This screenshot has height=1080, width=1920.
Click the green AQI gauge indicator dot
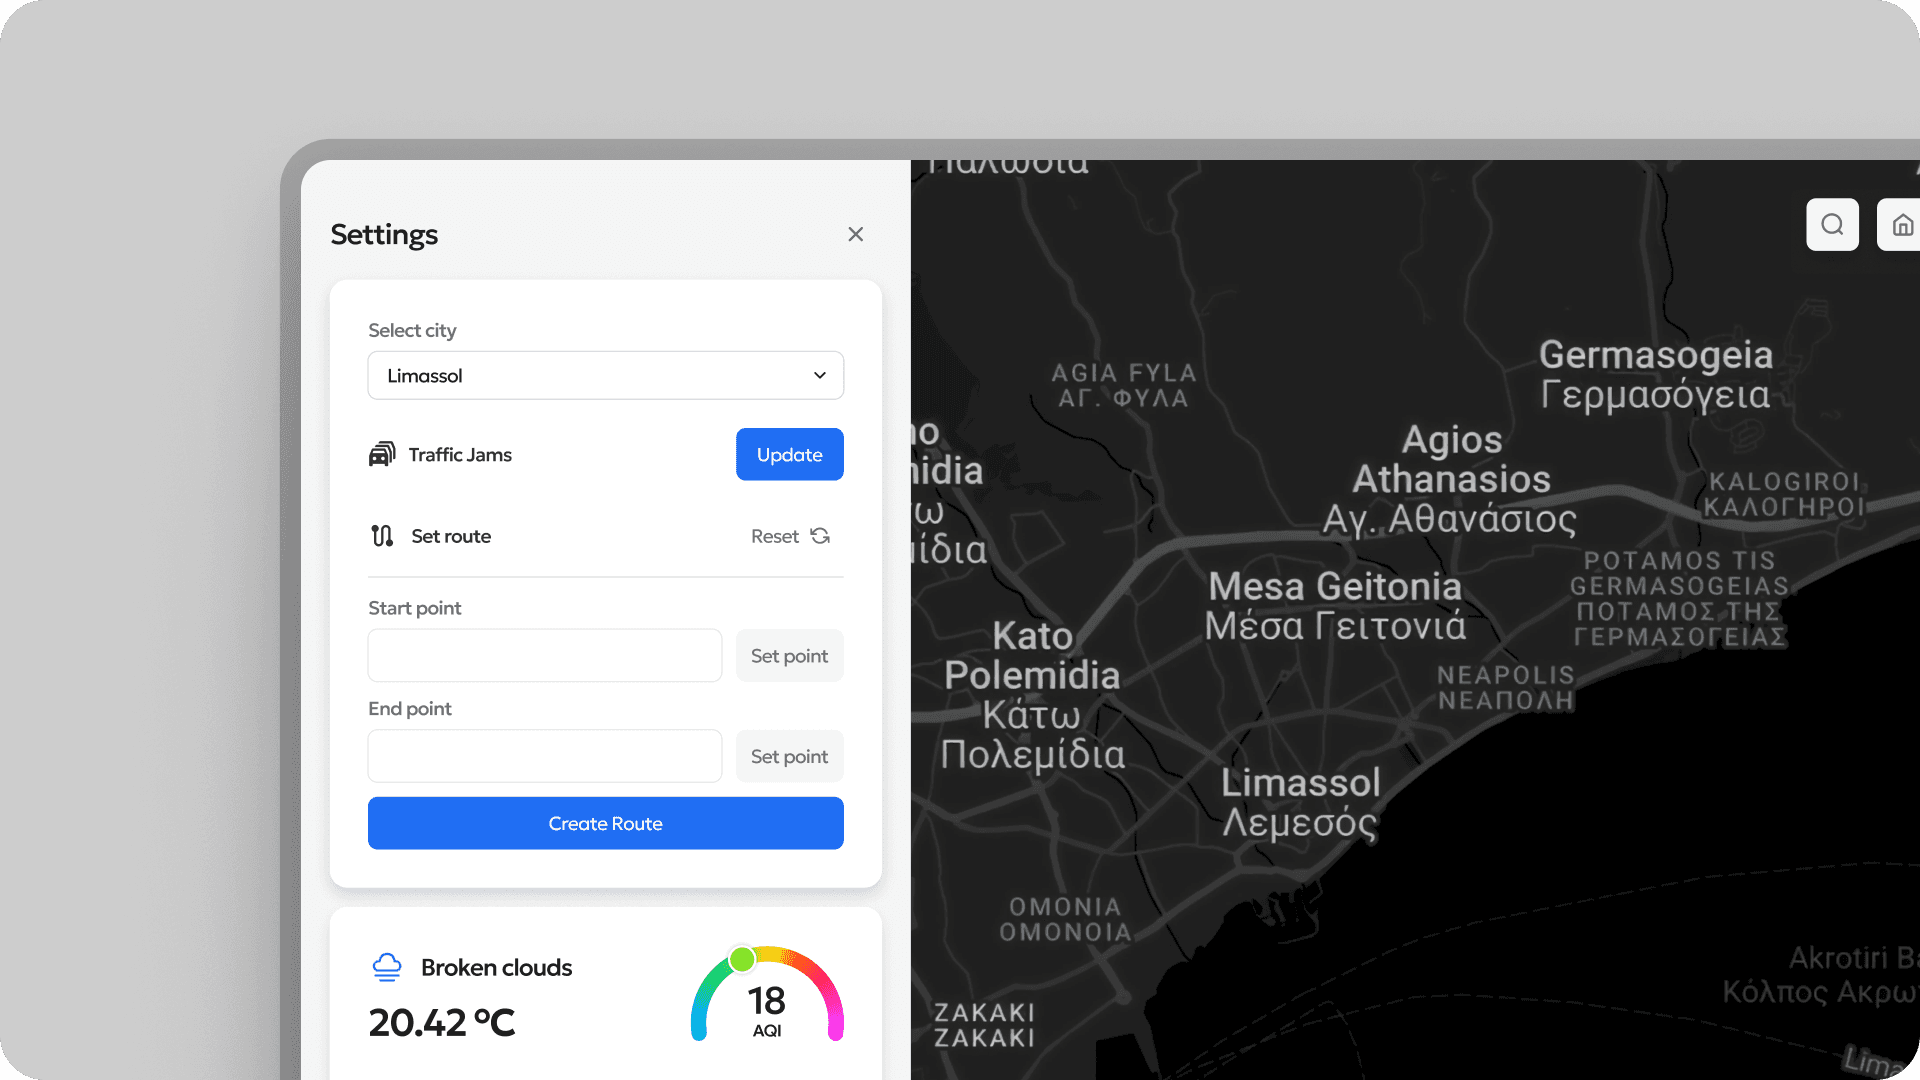tap(742, 960)
